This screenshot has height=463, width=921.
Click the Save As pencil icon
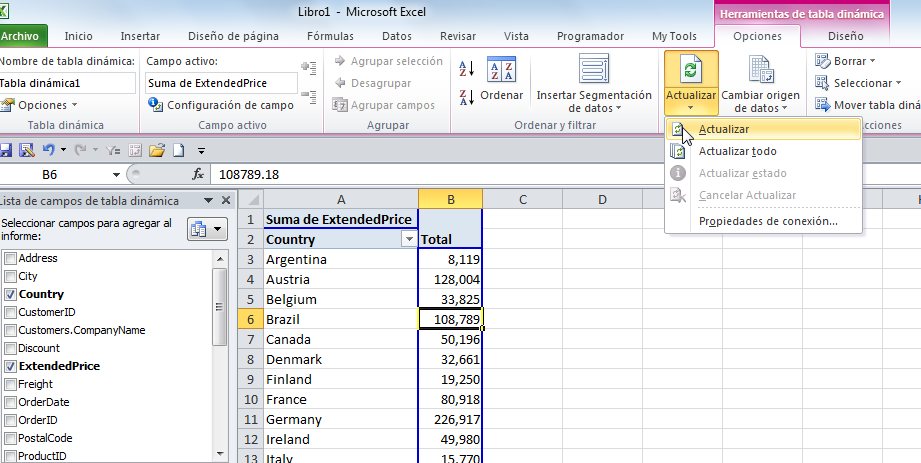[x=26, y=150]
